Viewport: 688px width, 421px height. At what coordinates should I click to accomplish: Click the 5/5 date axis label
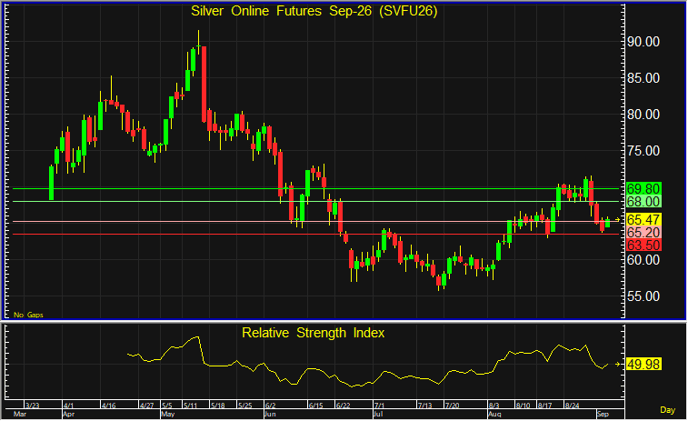(x=167, y=405)
